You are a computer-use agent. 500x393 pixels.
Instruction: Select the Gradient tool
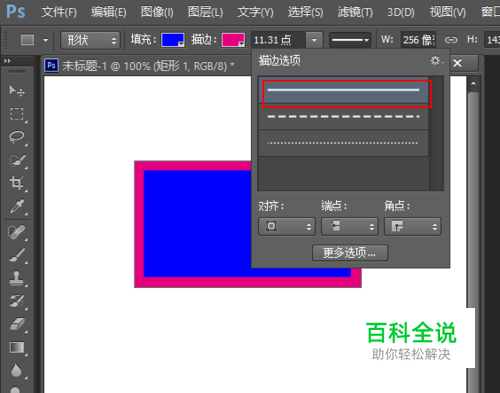[x=17, y=347]
